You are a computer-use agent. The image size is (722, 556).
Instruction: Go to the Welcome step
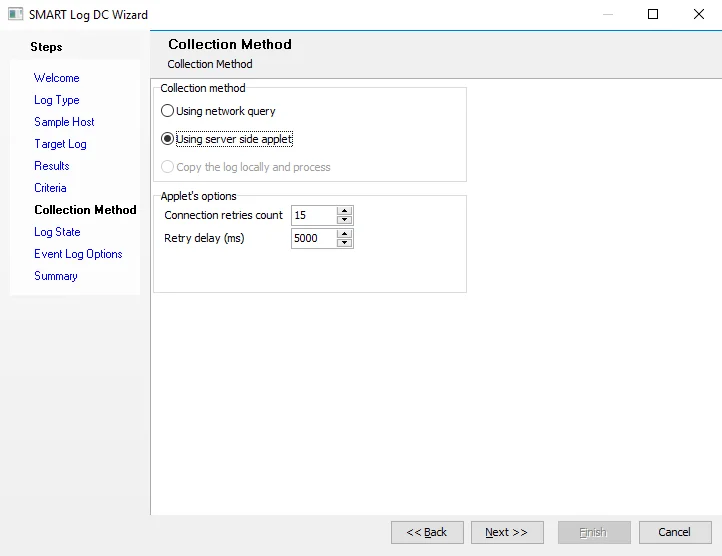click(57, 78)
